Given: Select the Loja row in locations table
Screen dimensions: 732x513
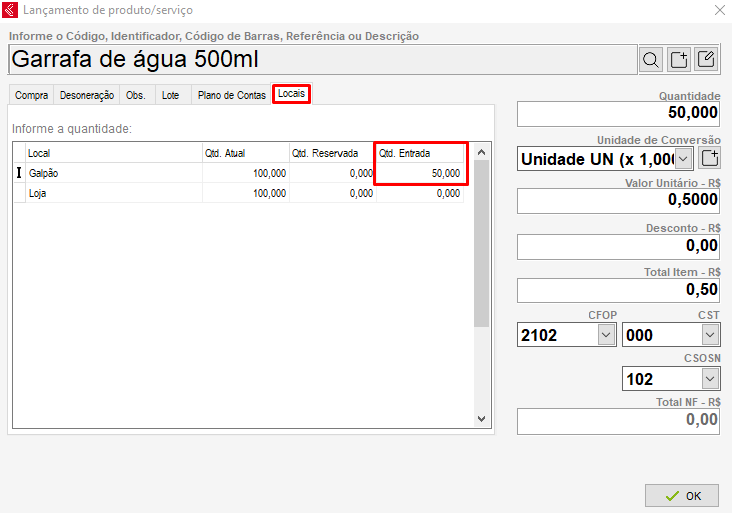Looking at the screenshot, I should pyautogui.click(x=110, y=194).
